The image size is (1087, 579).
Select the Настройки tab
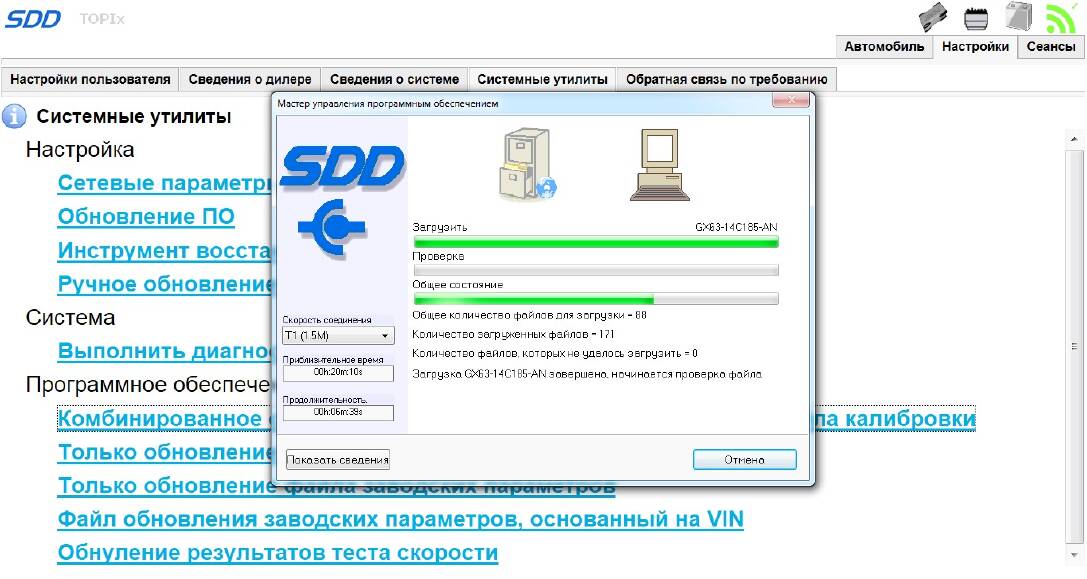coord(975,46)
